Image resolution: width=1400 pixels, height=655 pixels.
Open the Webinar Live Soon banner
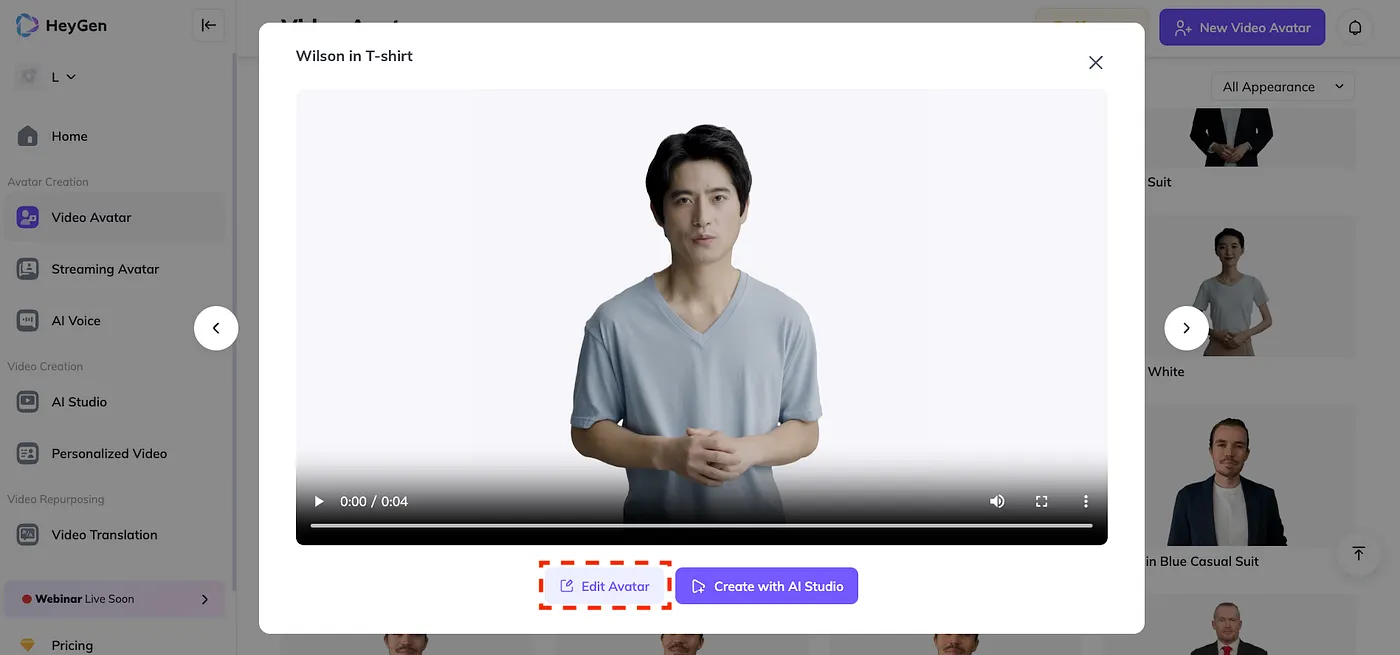(x=114, y=599)
